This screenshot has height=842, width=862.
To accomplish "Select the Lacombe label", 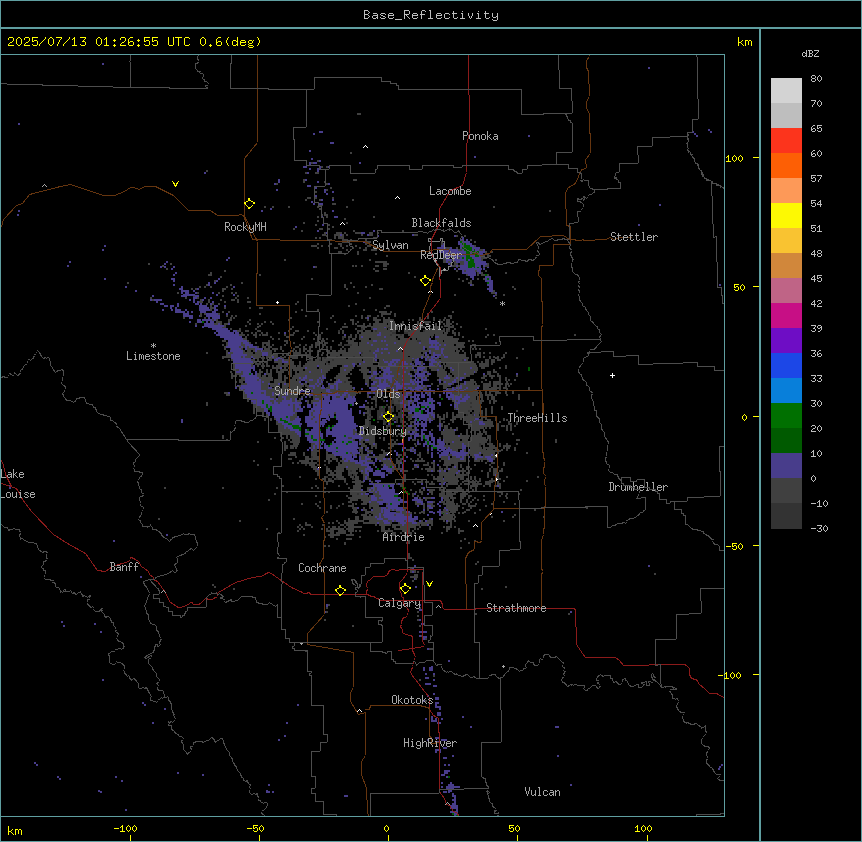I will click(x=450, y=191).
